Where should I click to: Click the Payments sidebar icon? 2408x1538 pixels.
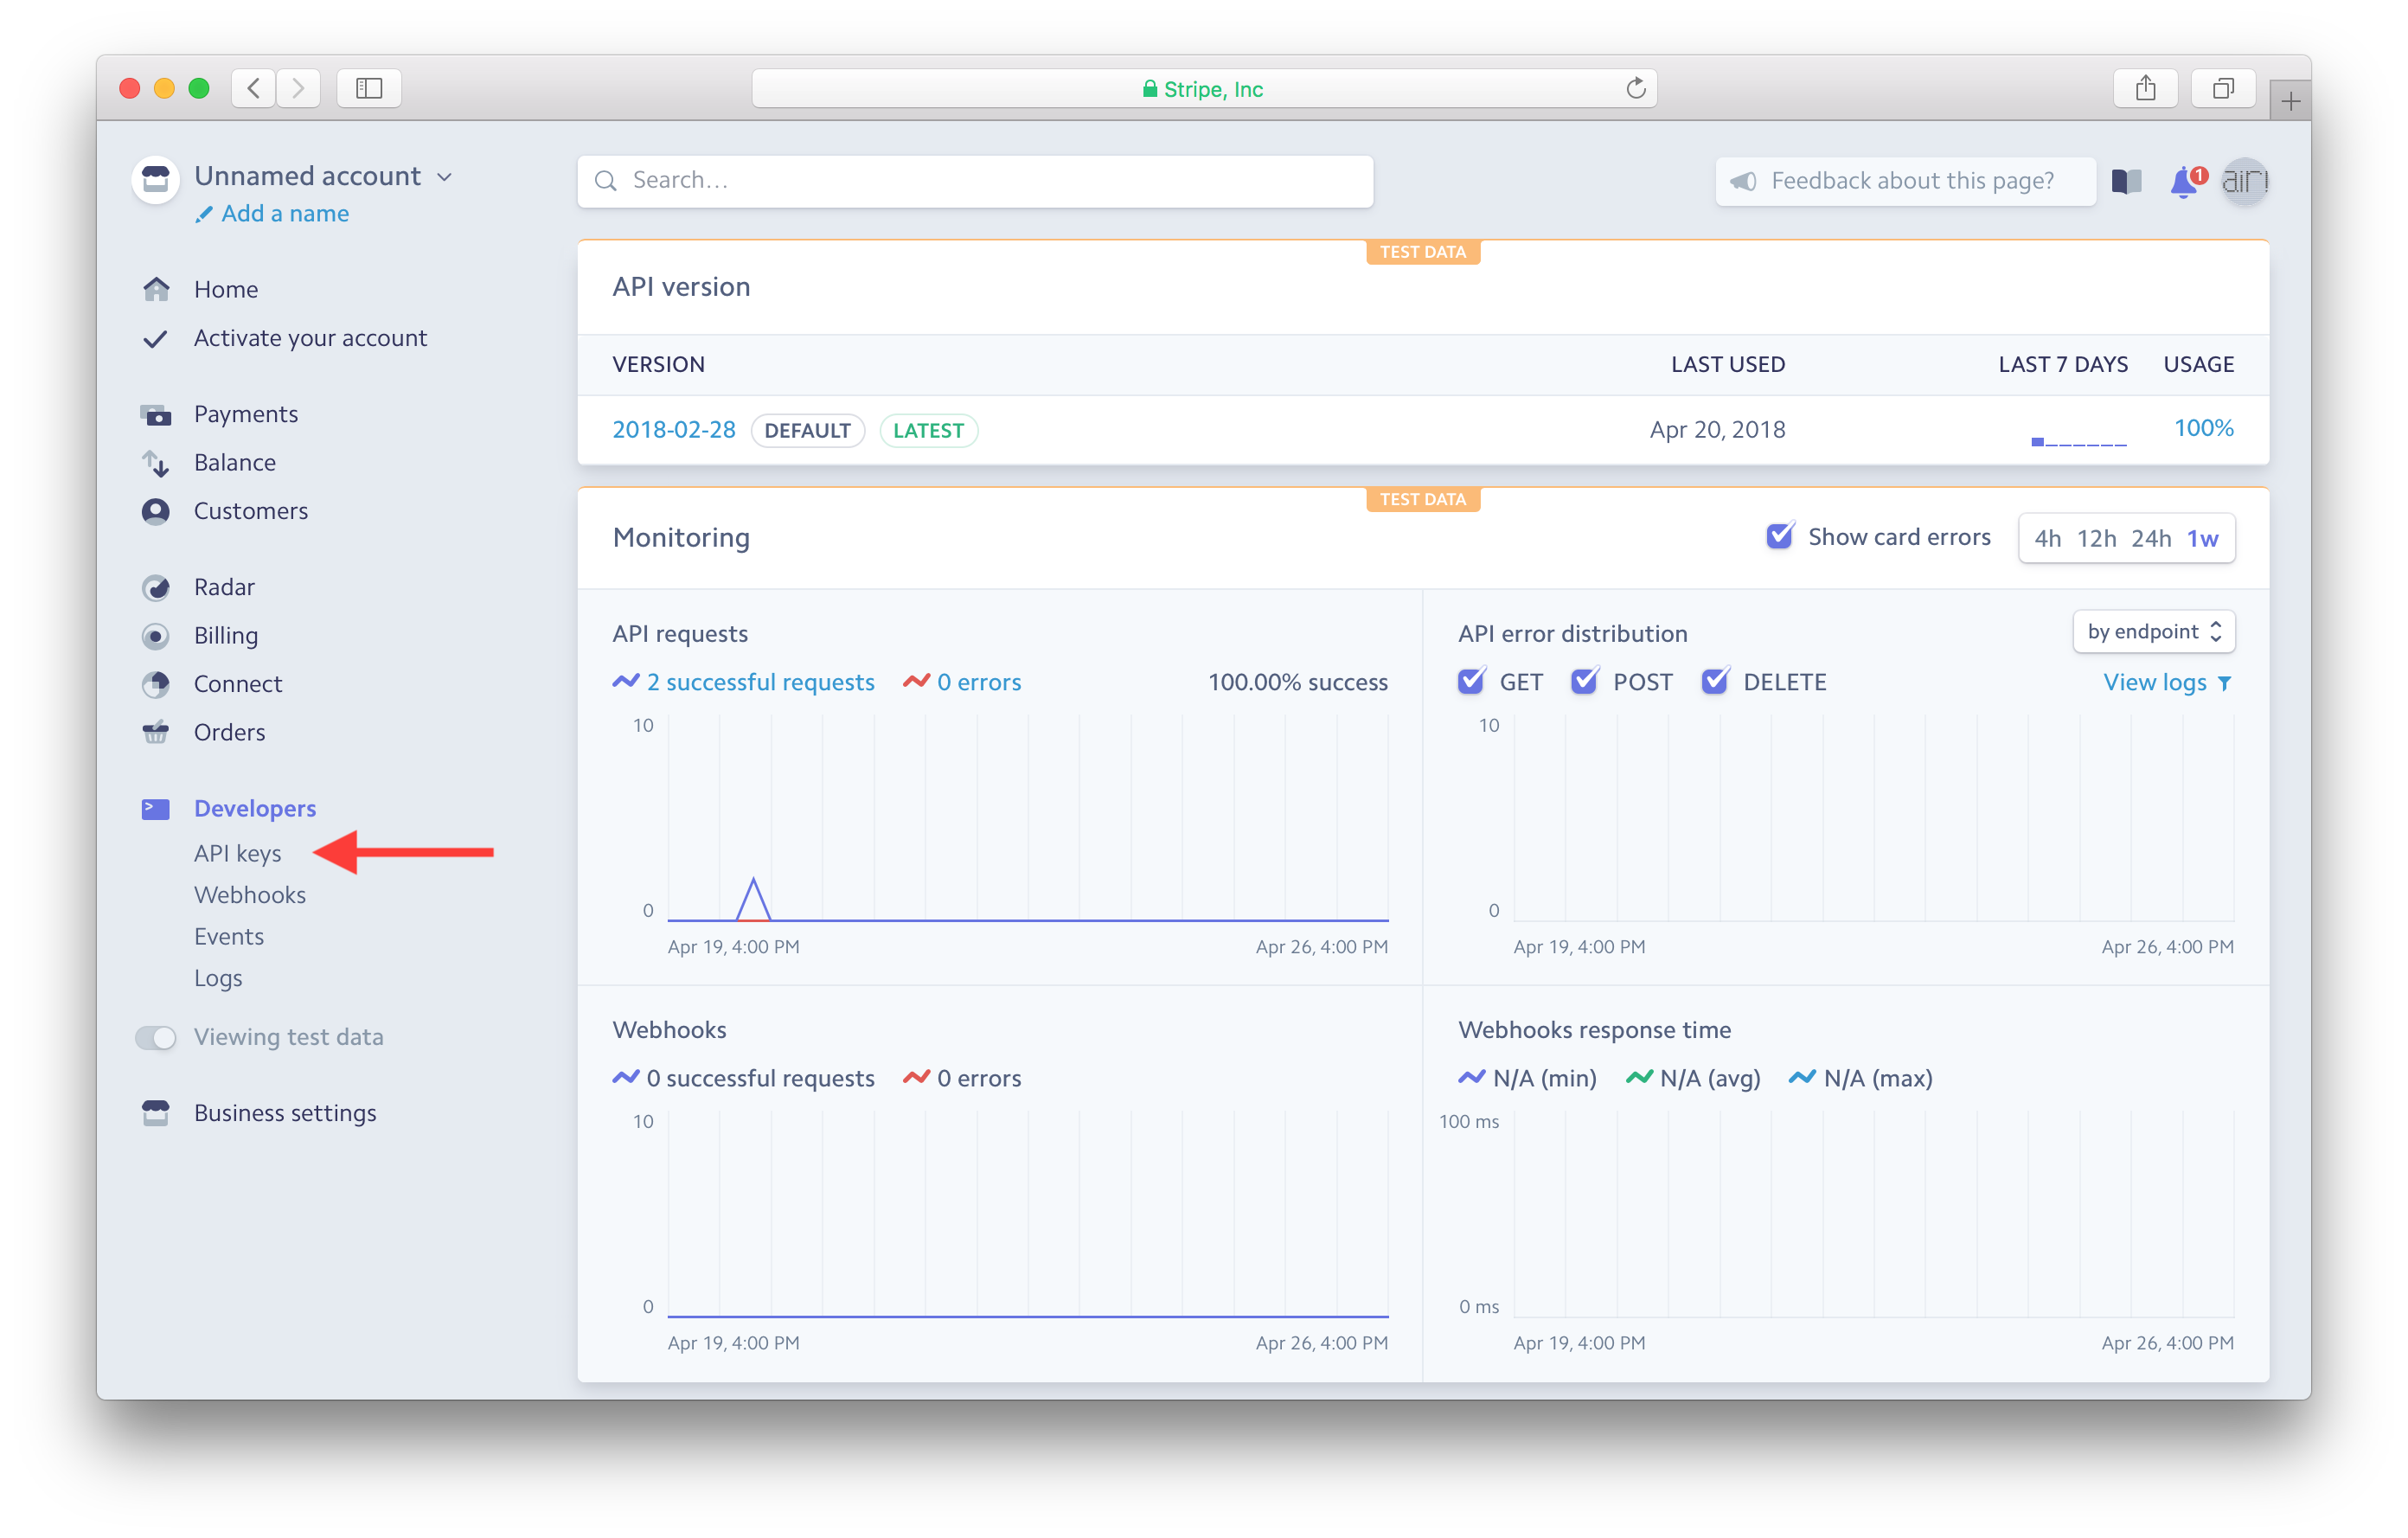click(x=156, y=414)
